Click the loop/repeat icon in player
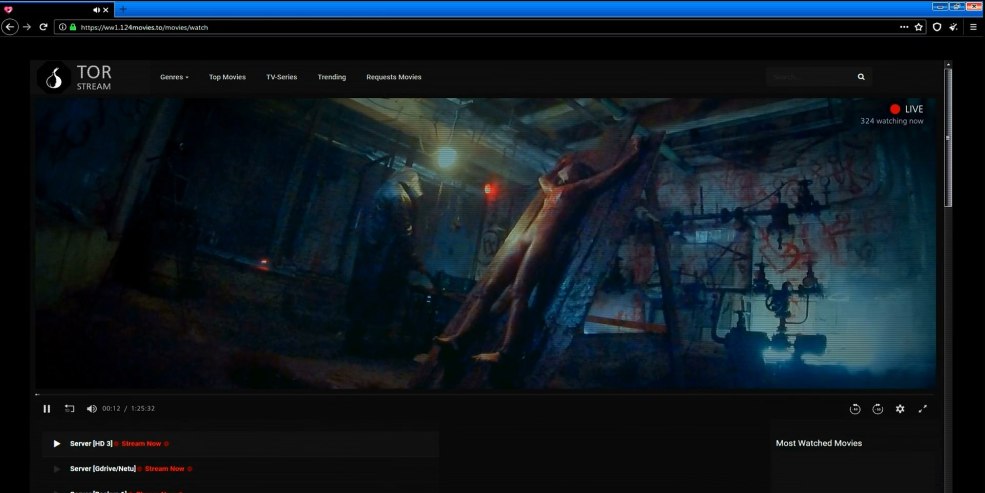985x493 pixels. [x=70, y=408]
